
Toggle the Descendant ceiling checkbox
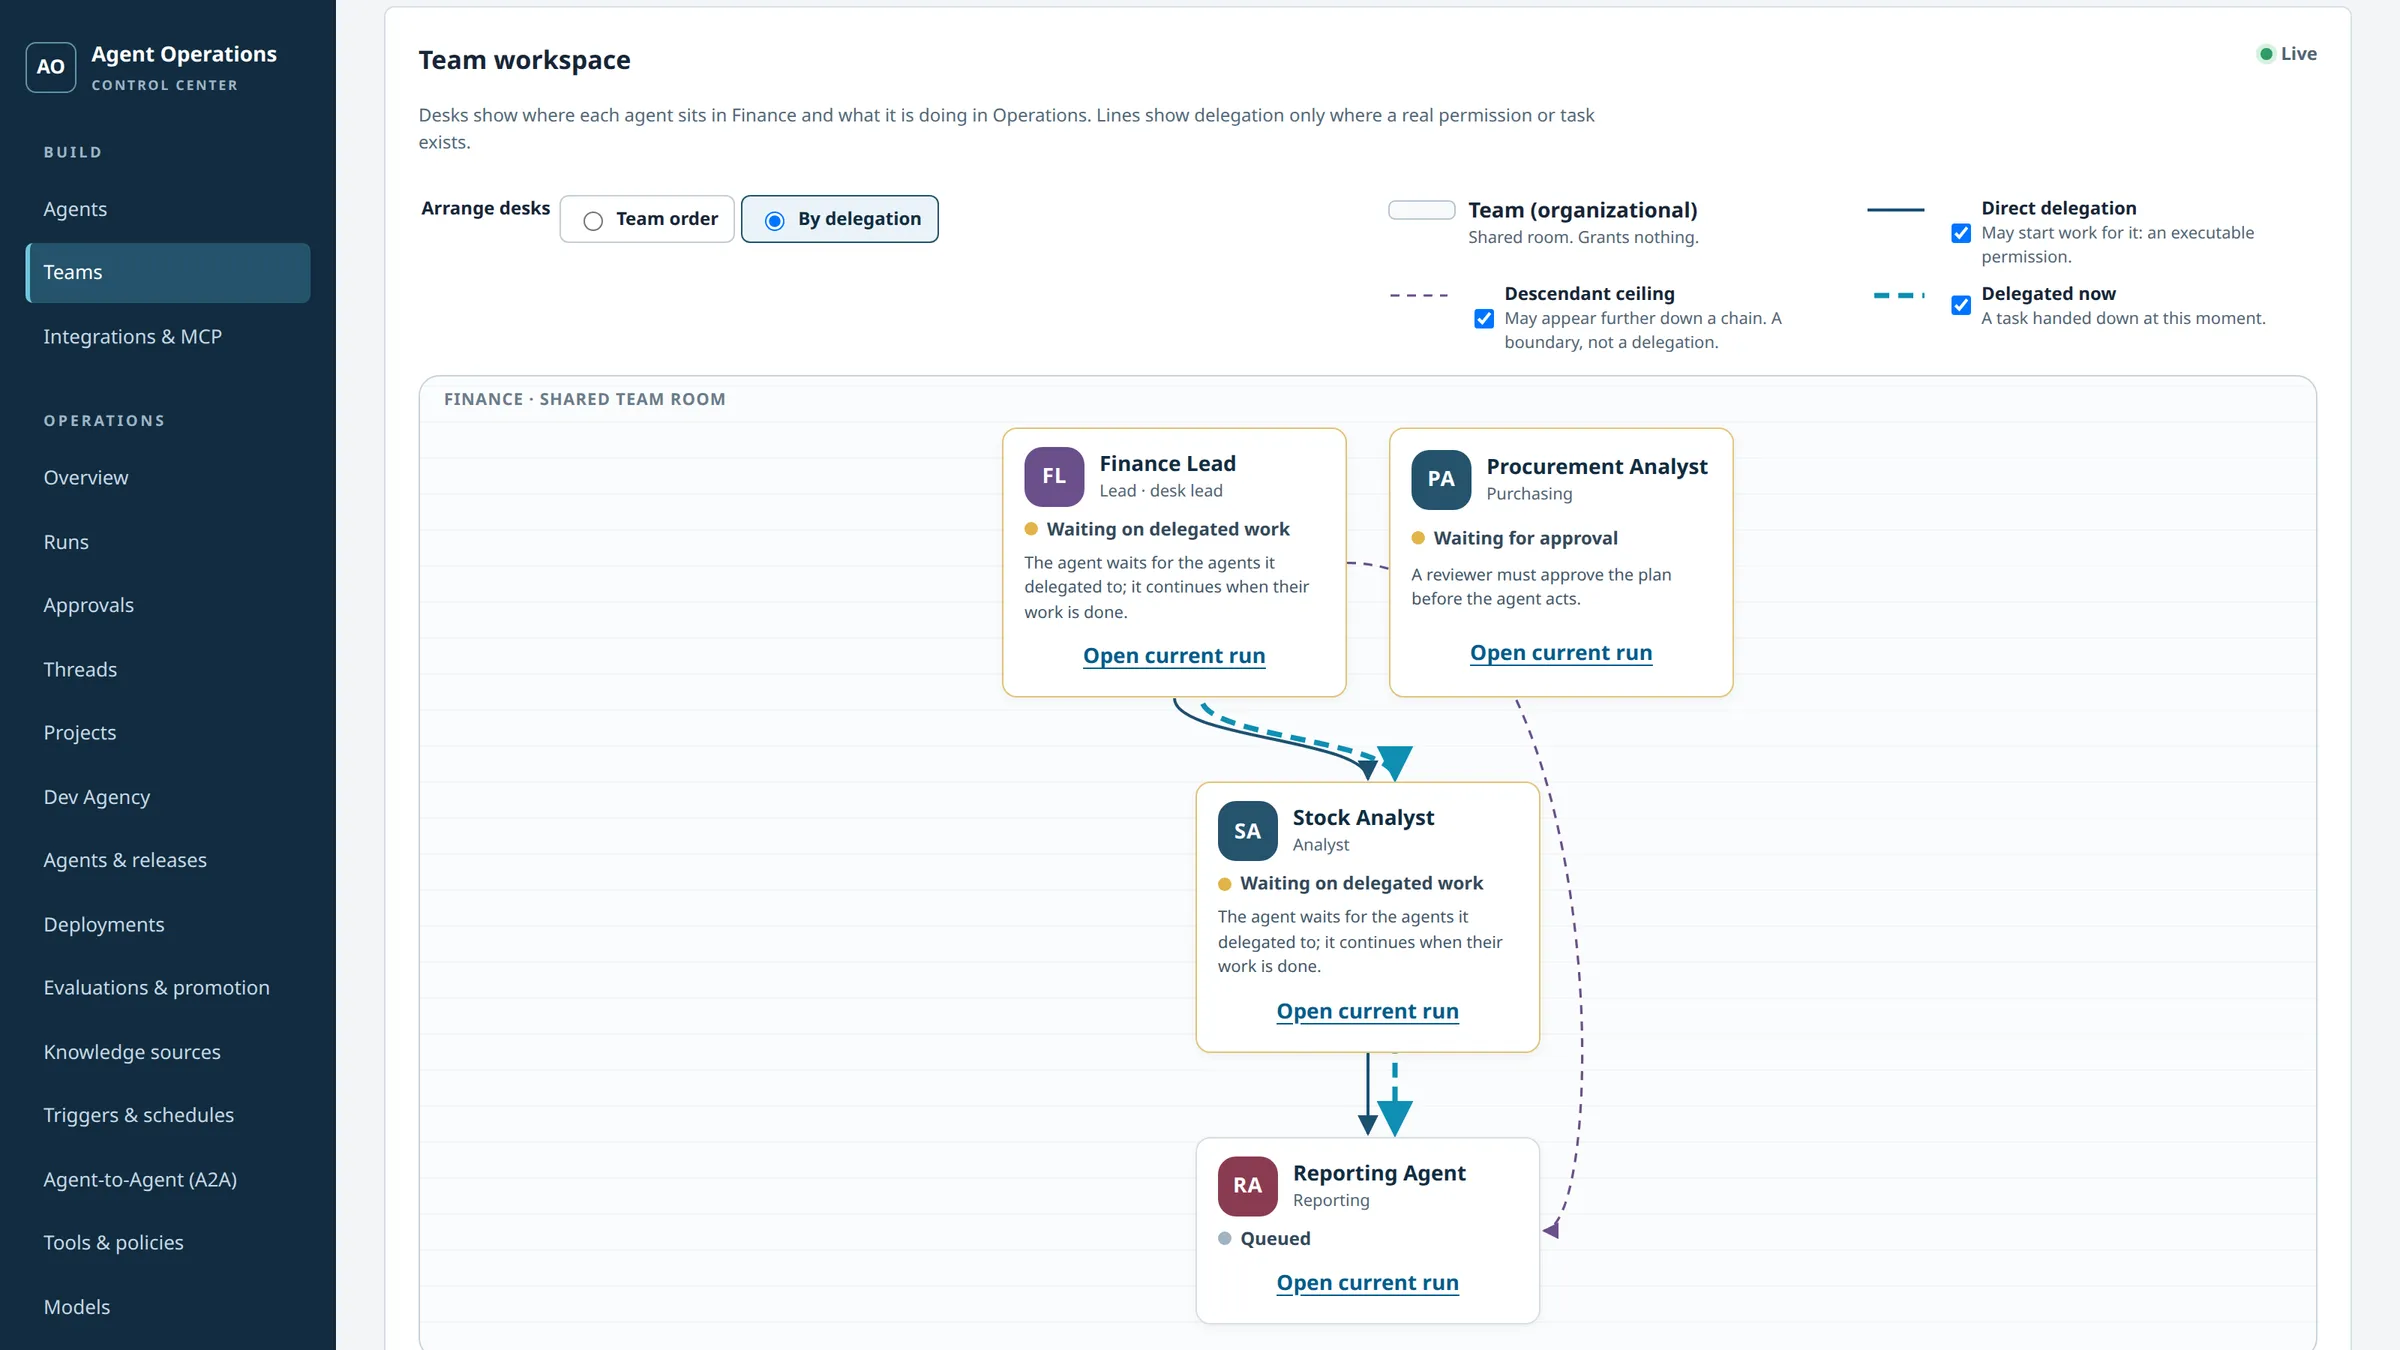click(x=1484, y=318)
